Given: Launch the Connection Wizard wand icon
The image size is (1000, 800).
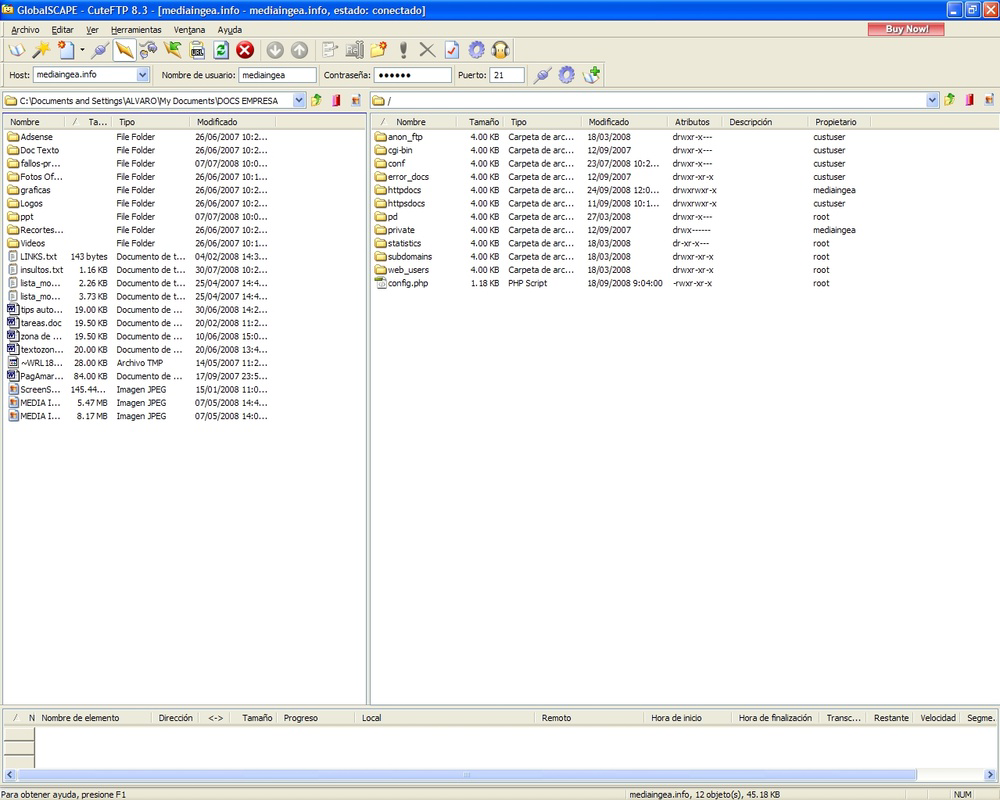Looking at the screenshot, I should [x=41, y=50].
